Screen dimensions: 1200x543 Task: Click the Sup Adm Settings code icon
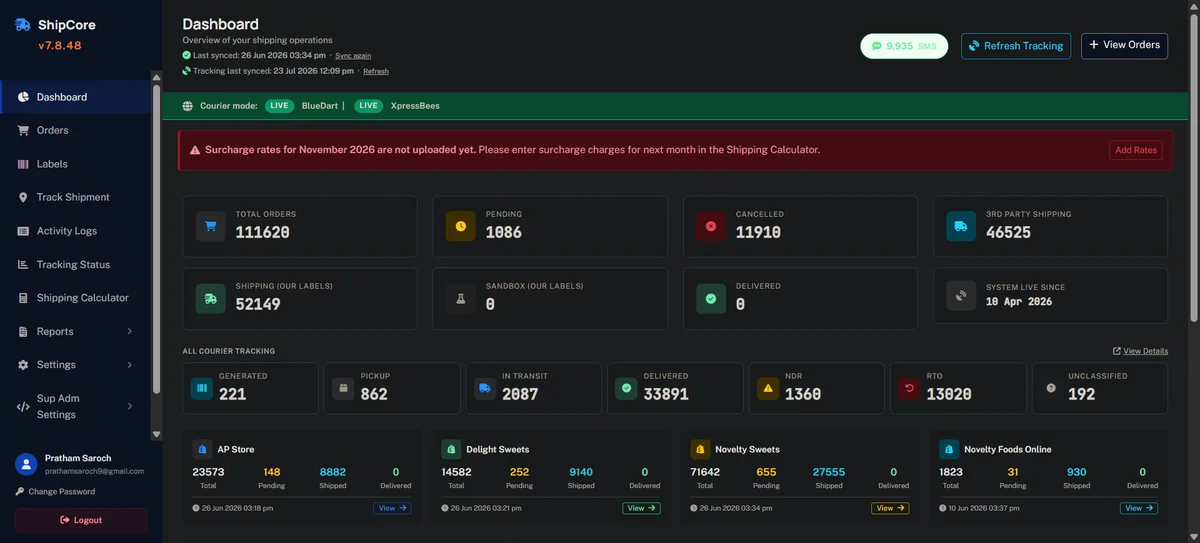pos(23,407)
